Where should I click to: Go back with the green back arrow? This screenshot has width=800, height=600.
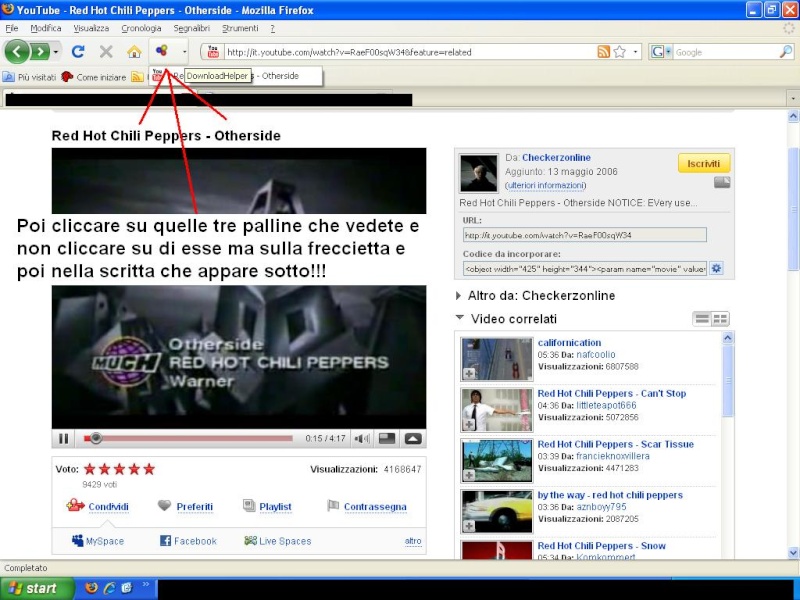[x=17, y=52]
